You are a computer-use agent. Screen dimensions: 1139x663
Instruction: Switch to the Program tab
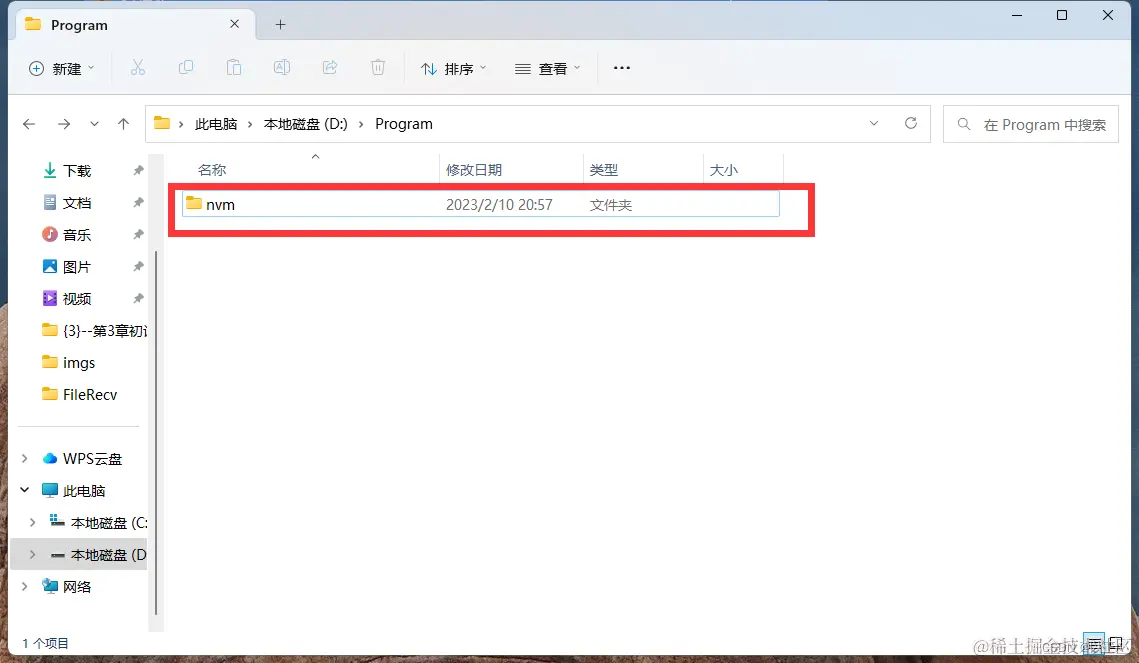[80, 24]
